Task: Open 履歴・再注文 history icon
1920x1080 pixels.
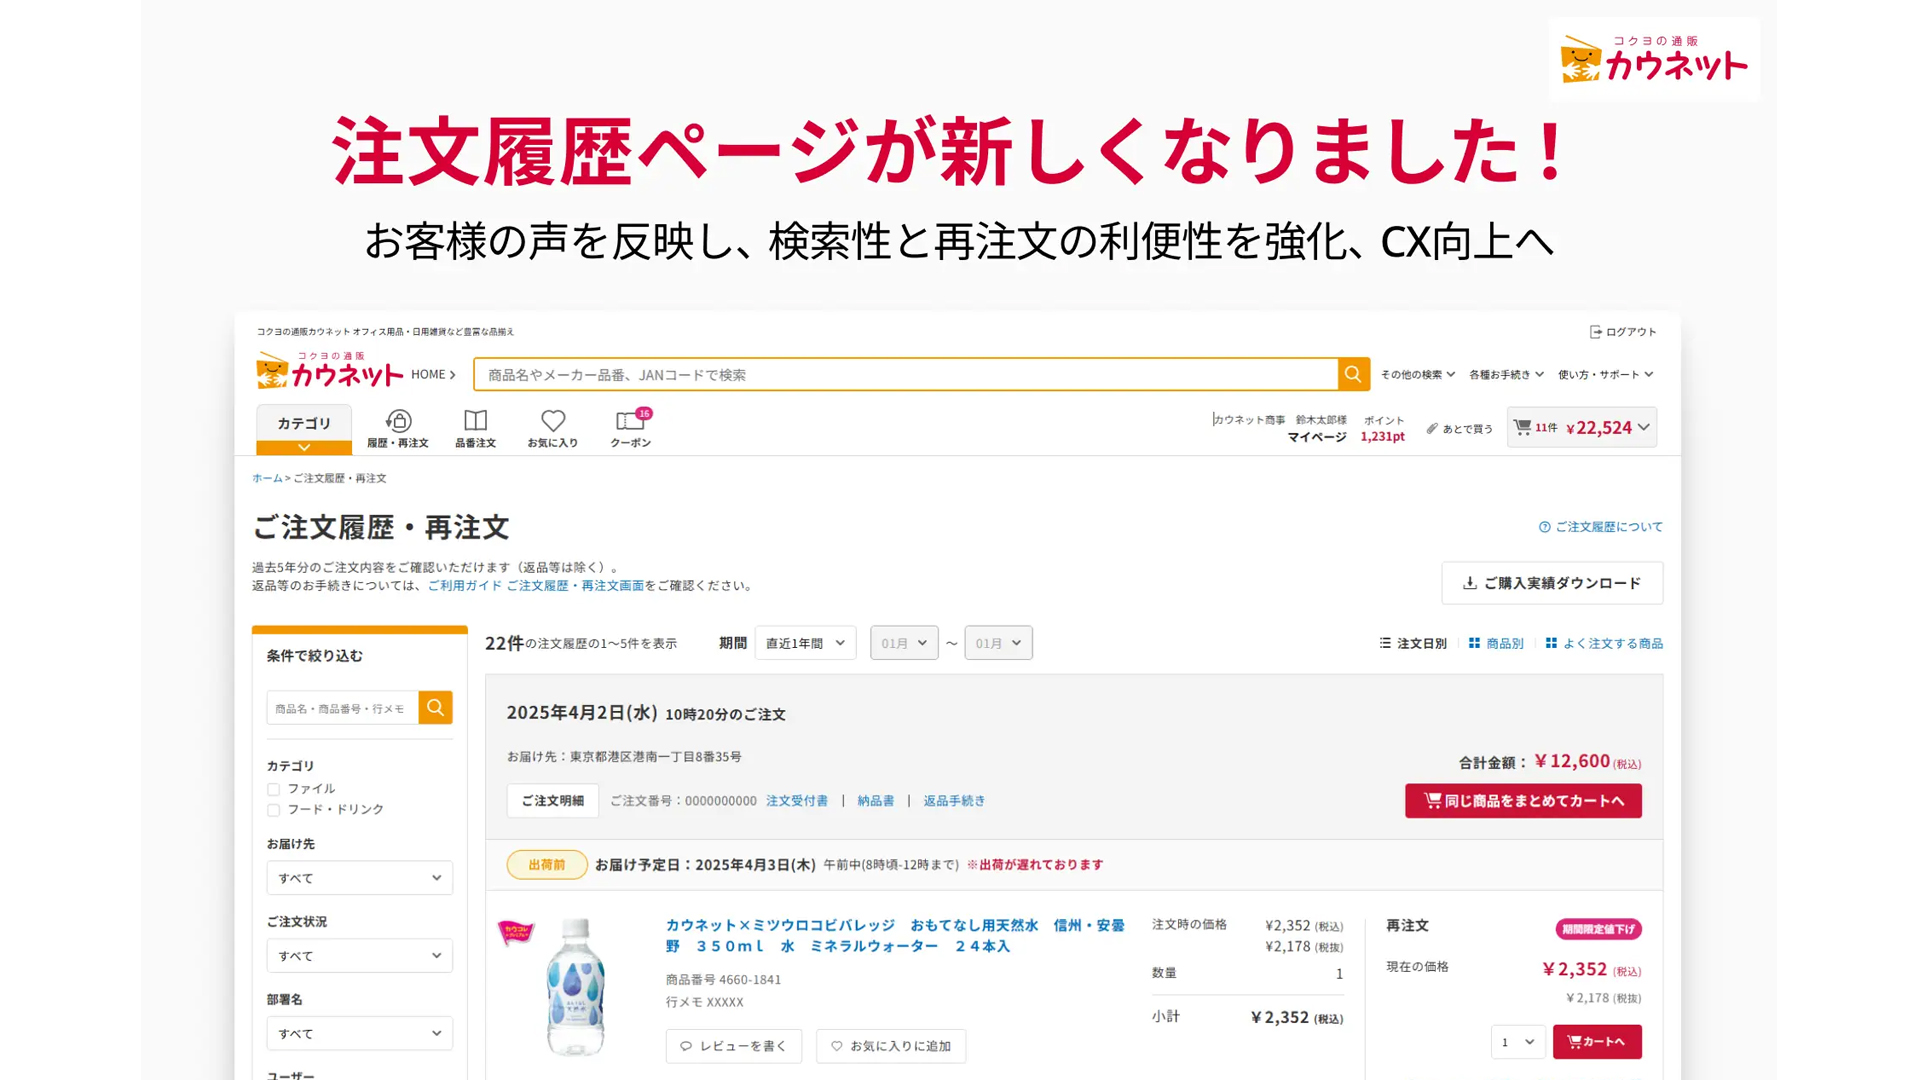Action: click(398, 421)
